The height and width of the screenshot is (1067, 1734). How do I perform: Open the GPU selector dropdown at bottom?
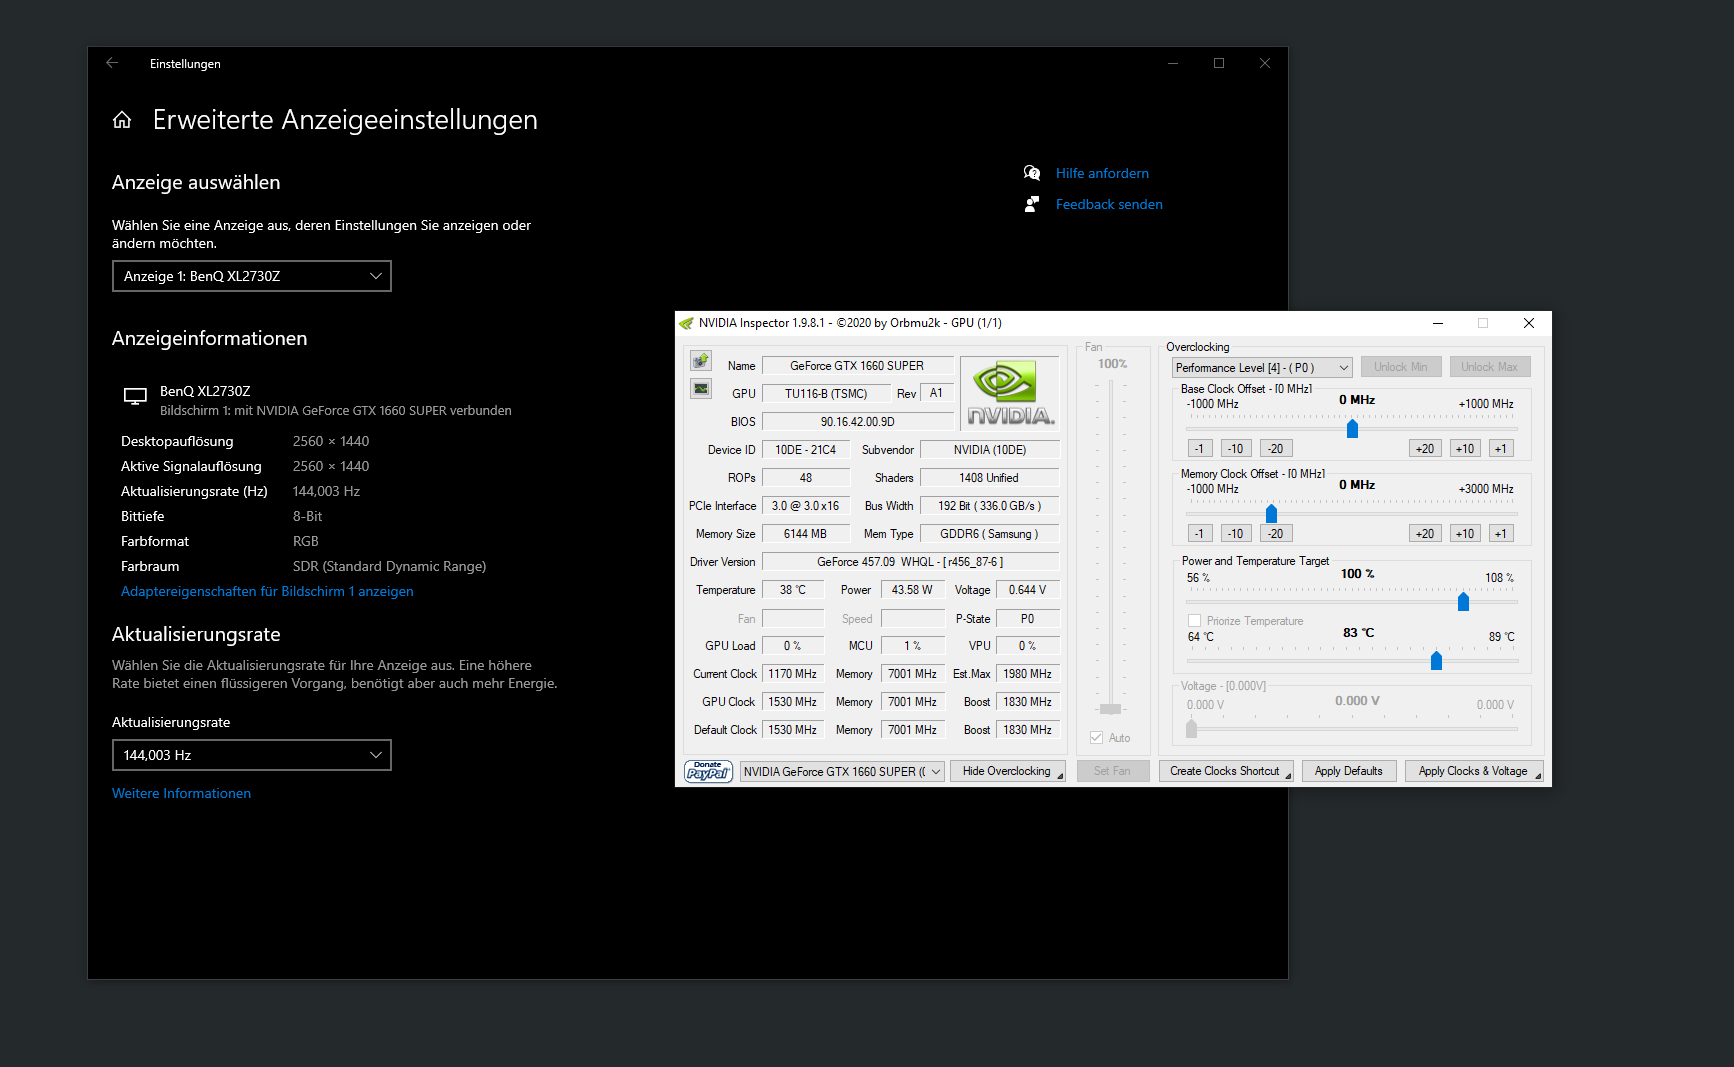pyautogui.click(x=842, y=771)
